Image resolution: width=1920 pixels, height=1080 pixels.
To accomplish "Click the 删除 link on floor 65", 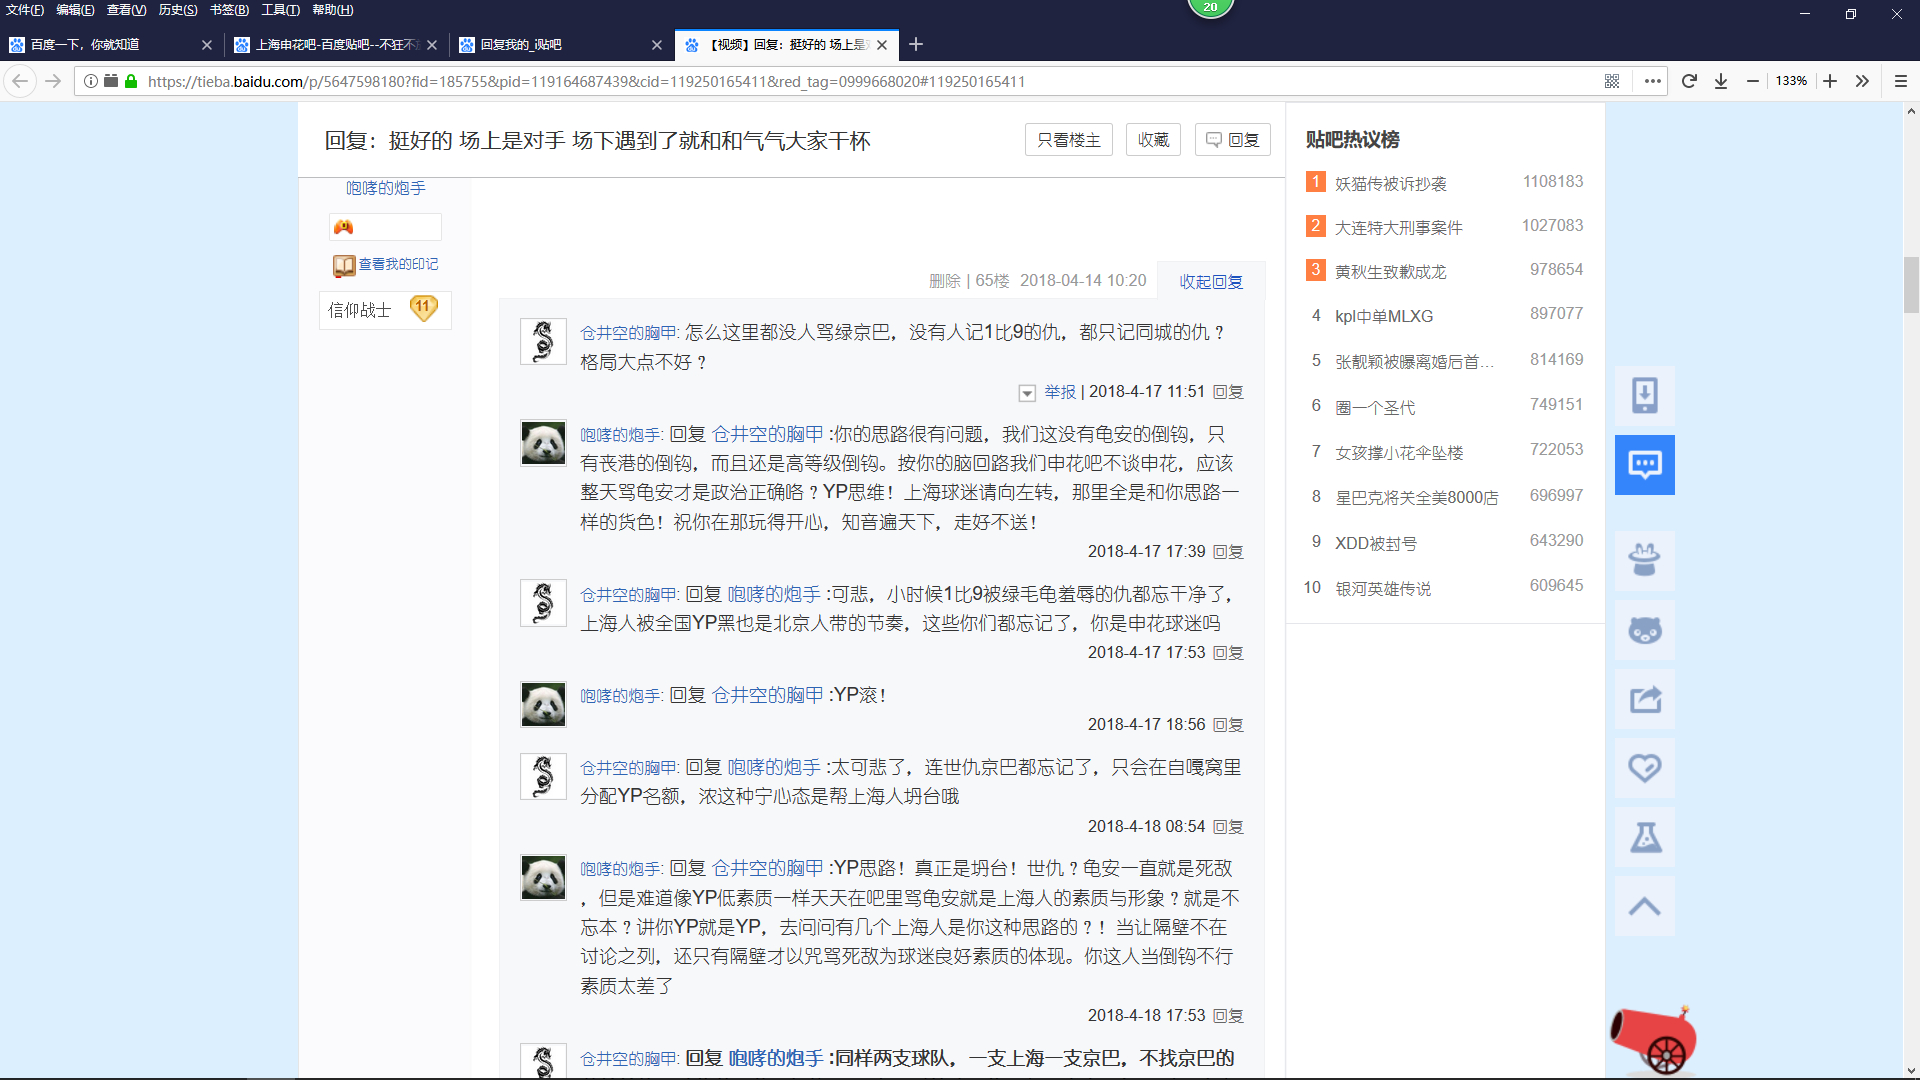I will pos(944,281).
